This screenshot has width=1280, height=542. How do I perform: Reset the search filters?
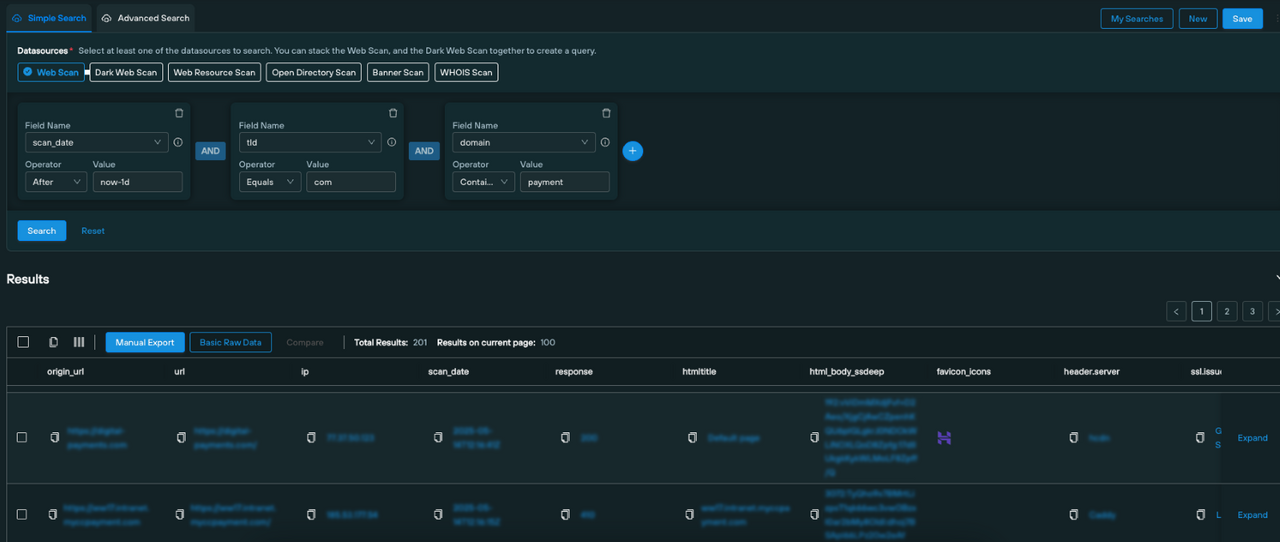93,231
